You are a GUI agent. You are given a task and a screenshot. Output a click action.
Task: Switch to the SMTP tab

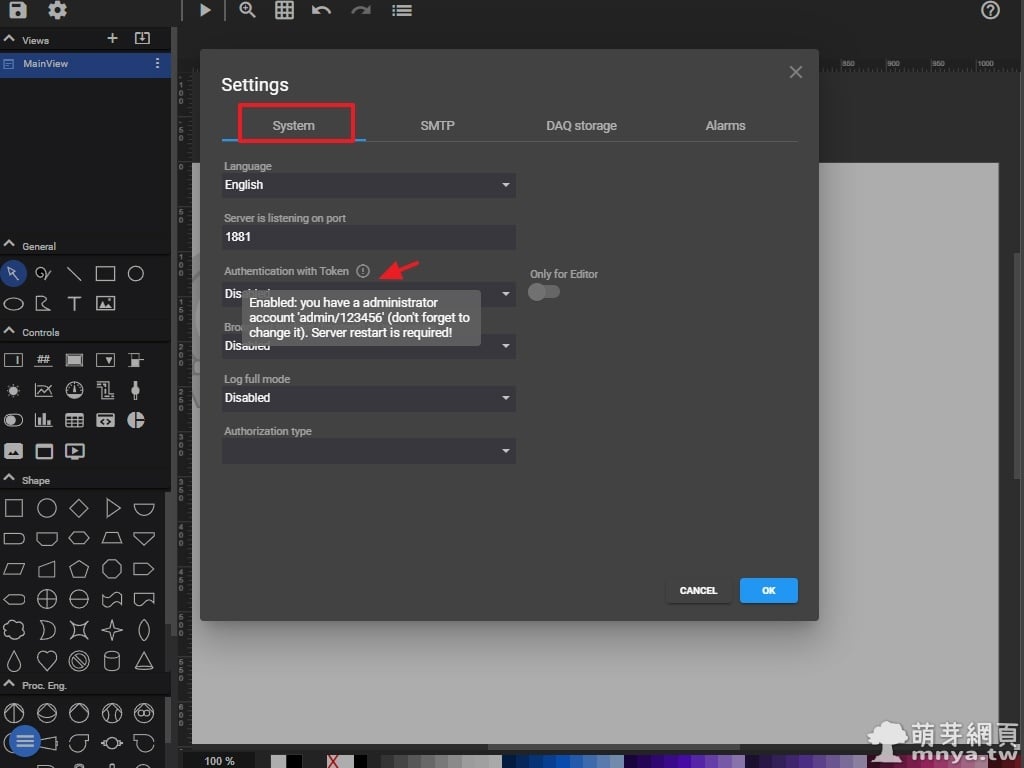pos(437,126)
